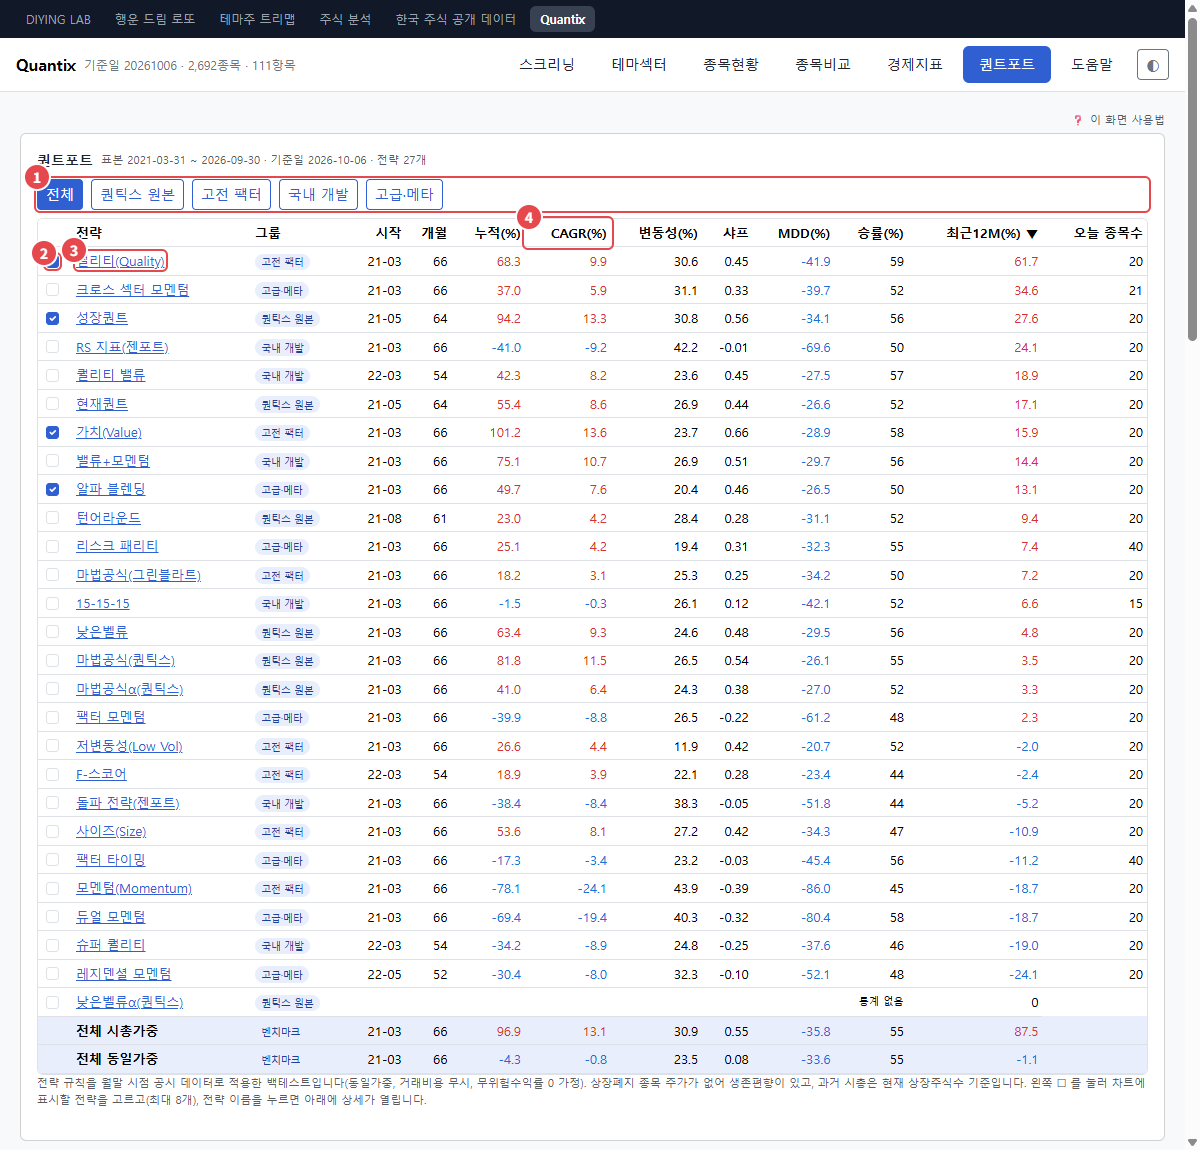This screenshot has width=1200, height=1150.
Task: Check the 현재퀀트 row checkbox
Action: (x=52, y=404)
